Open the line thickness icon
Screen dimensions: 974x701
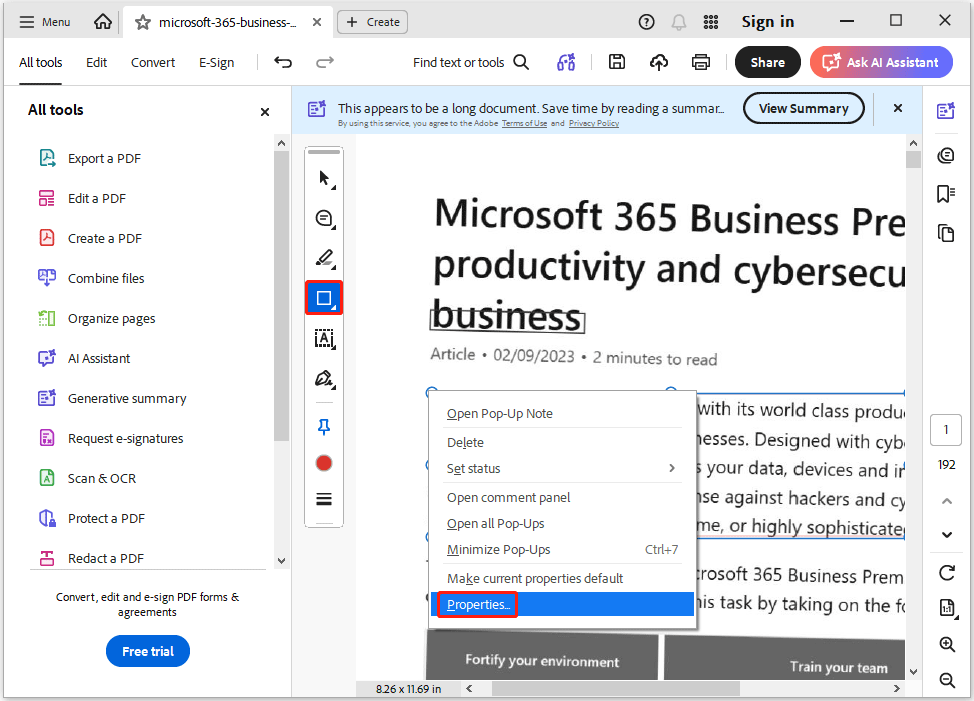[324, 499]
